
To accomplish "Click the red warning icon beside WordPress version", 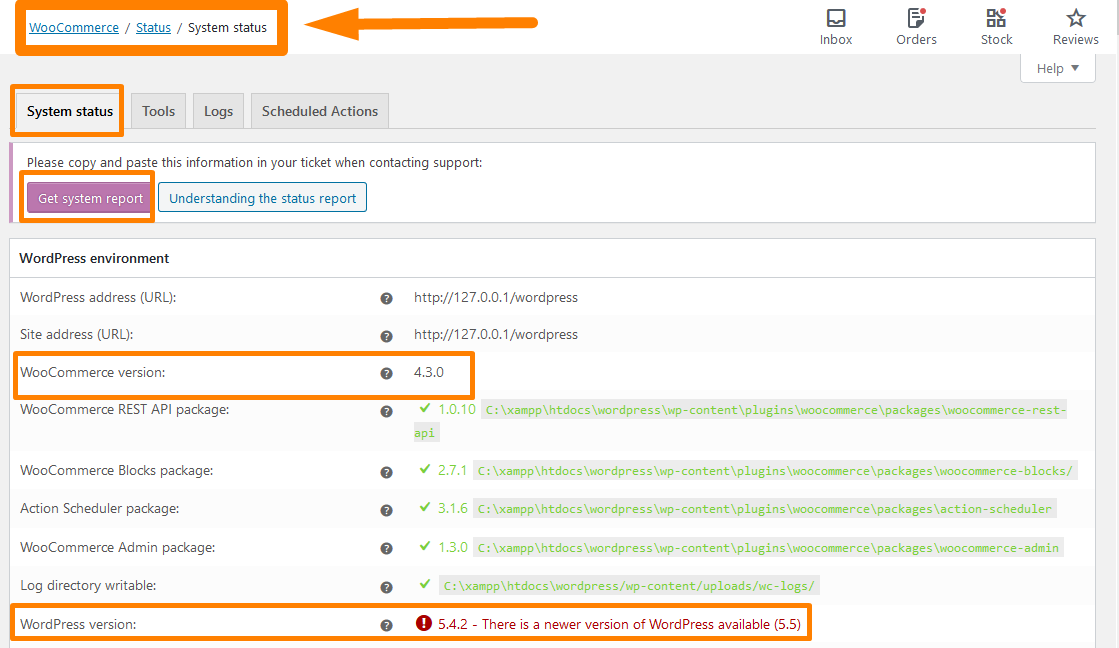I will (x=423, y=623).
